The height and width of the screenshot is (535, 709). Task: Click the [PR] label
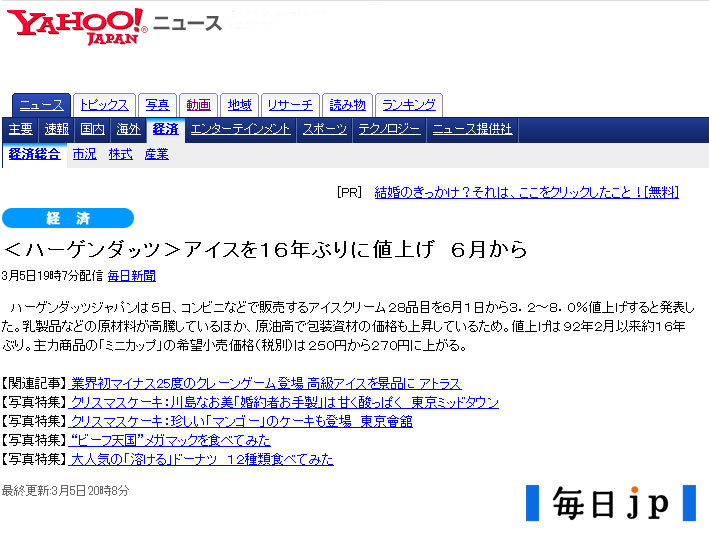click(350, 193)
